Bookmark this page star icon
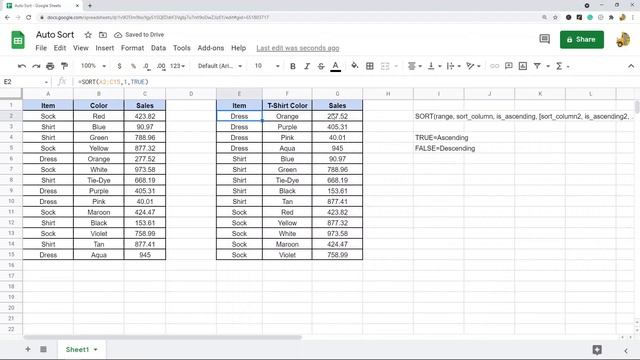 click(555, 18)
